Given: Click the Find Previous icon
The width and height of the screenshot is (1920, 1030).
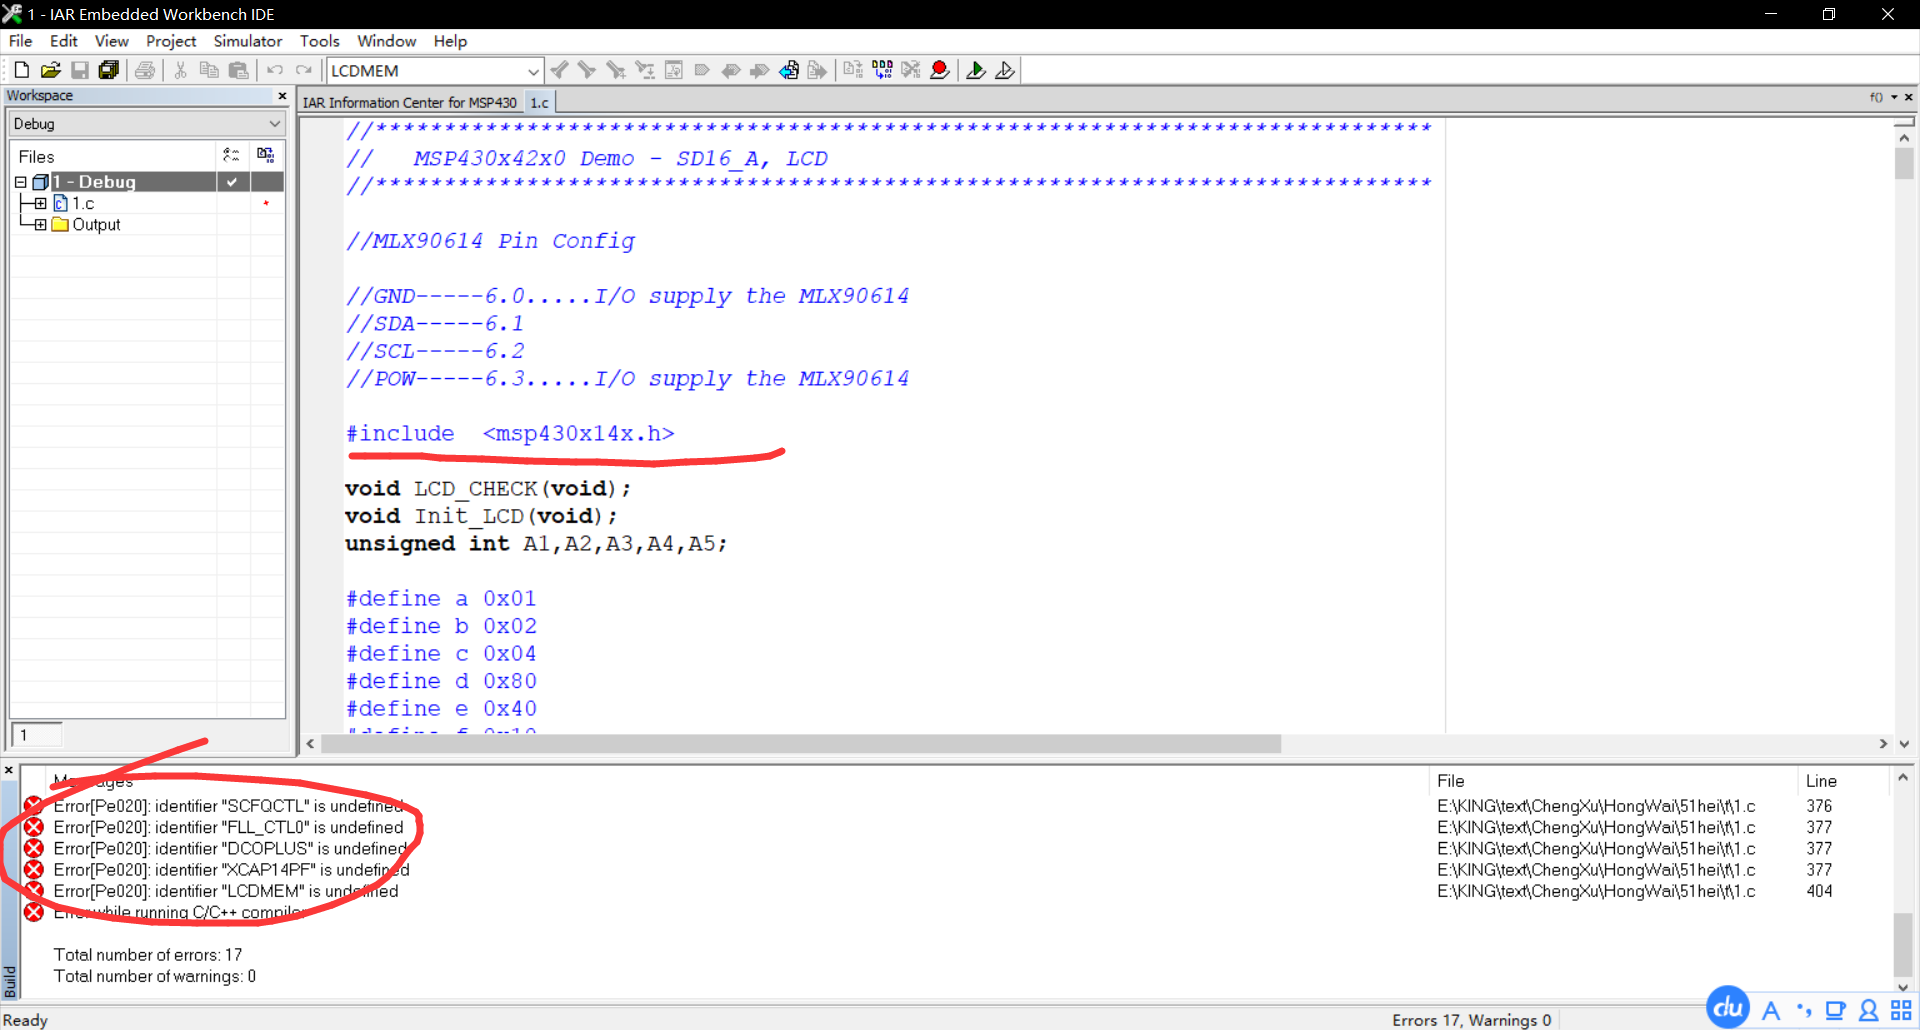Looking at the screenshot, I should click(x=559, y=70).
